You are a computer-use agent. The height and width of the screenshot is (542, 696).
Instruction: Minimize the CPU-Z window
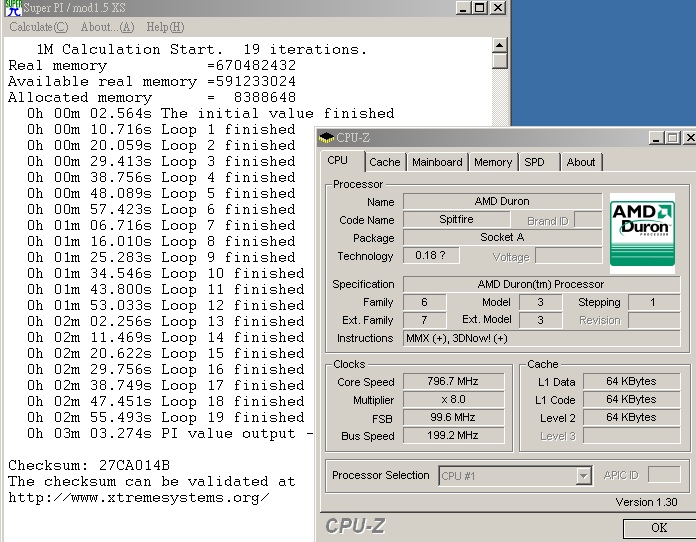[656, 138]
